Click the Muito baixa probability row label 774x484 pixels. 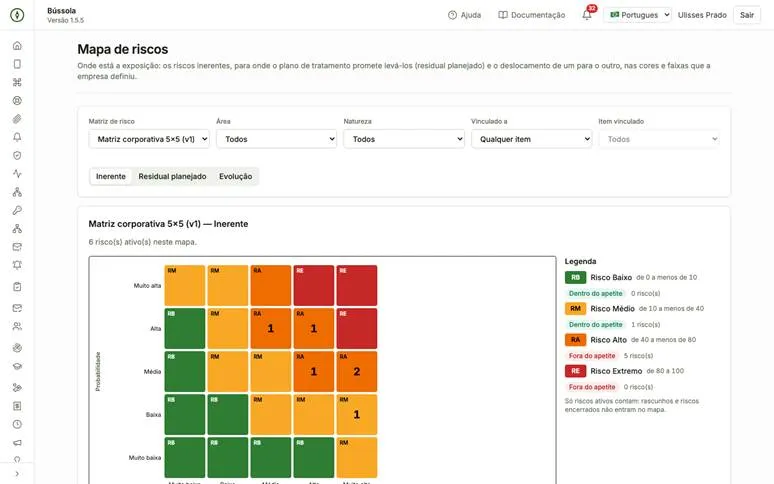tap(145, 458)
